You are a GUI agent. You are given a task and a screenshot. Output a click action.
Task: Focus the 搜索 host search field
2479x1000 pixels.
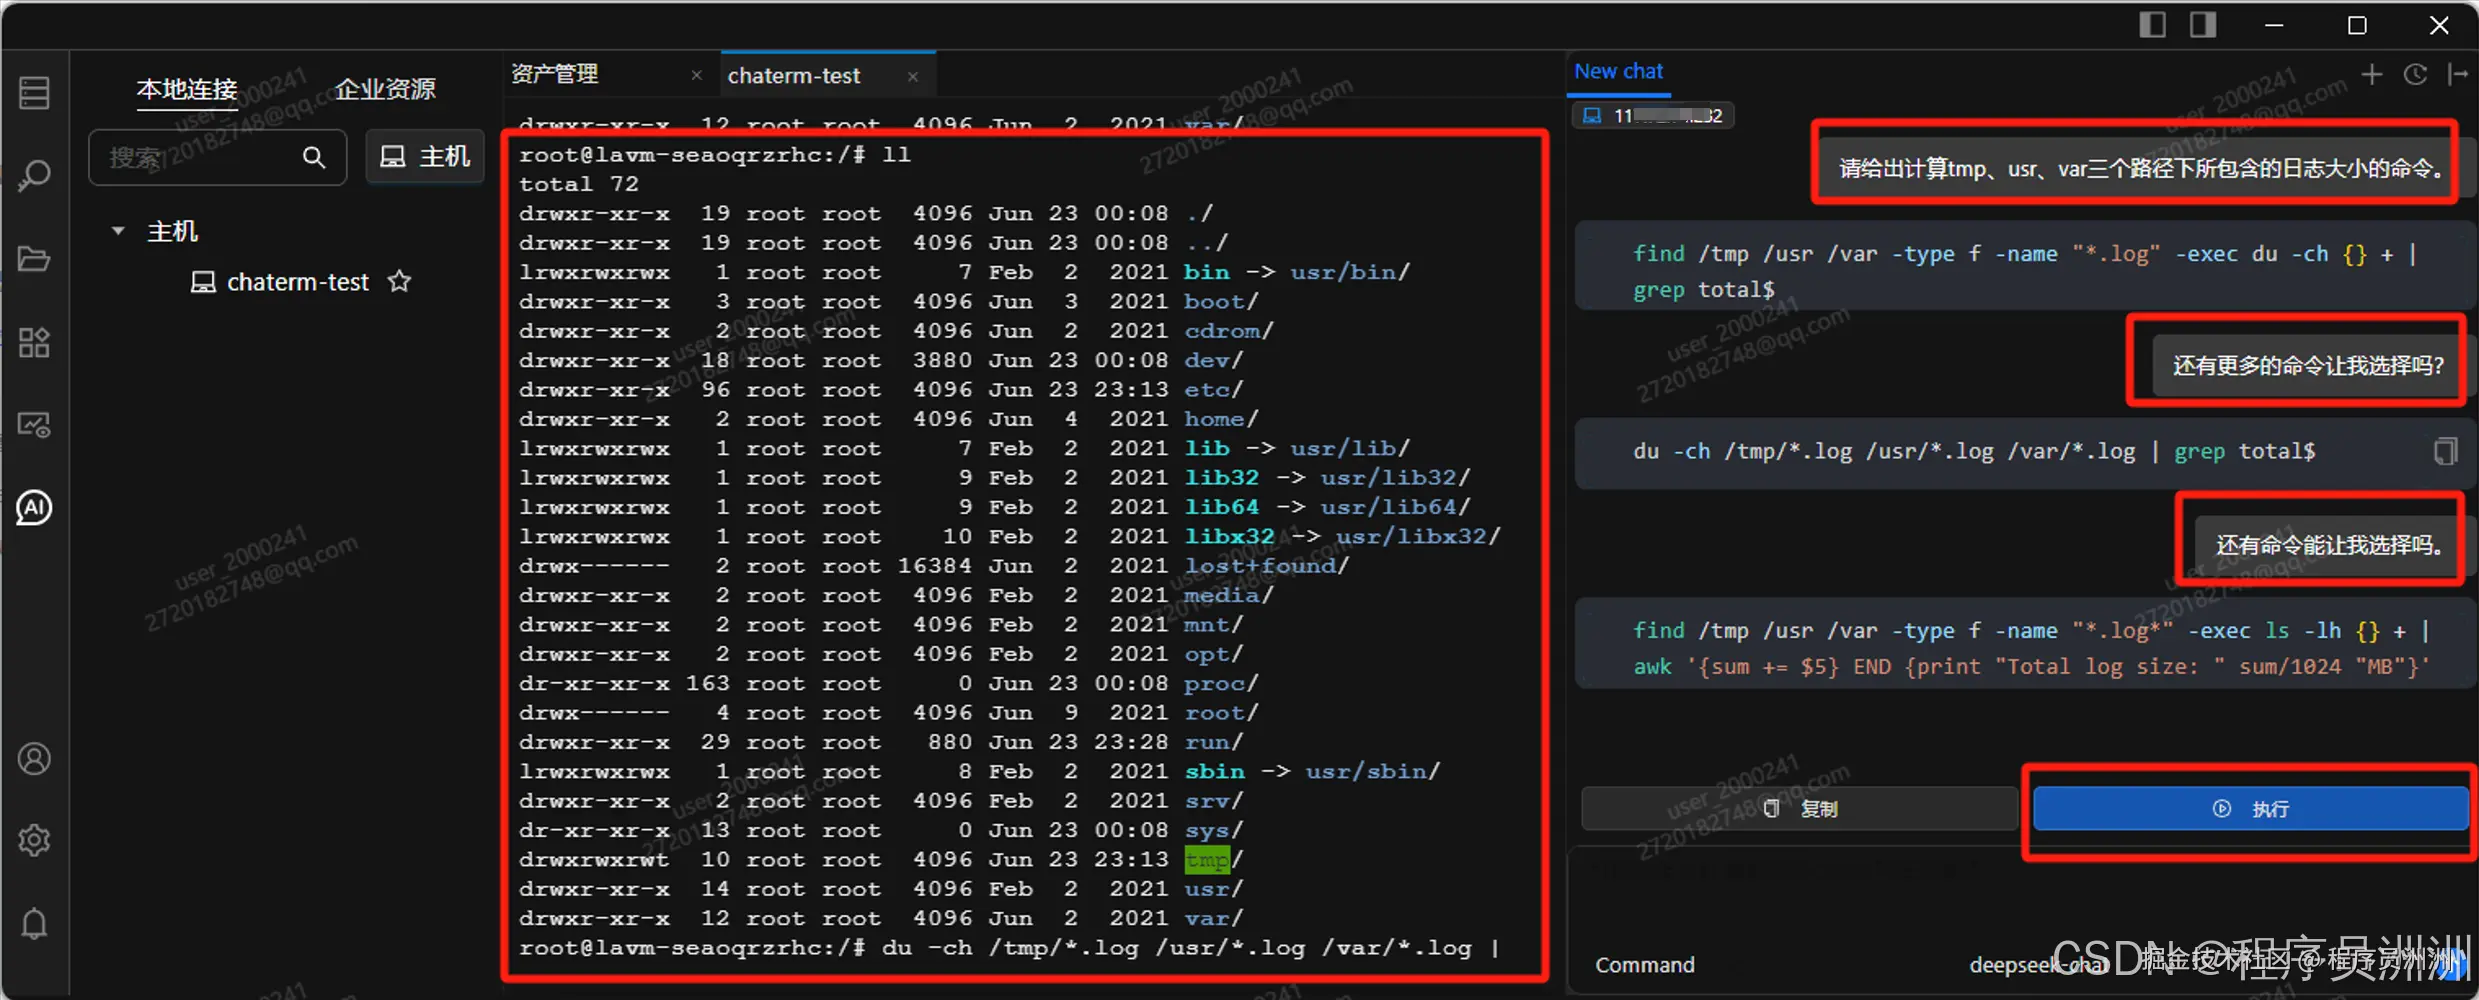(217, 157)
